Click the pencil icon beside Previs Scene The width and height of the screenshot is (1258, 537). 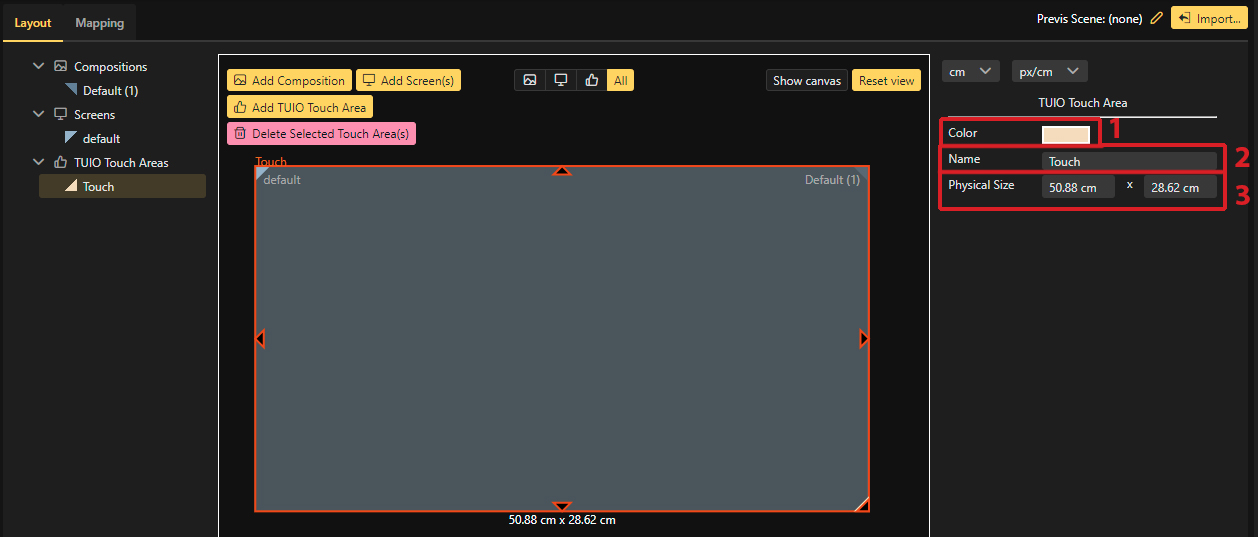click(1157, 18)
